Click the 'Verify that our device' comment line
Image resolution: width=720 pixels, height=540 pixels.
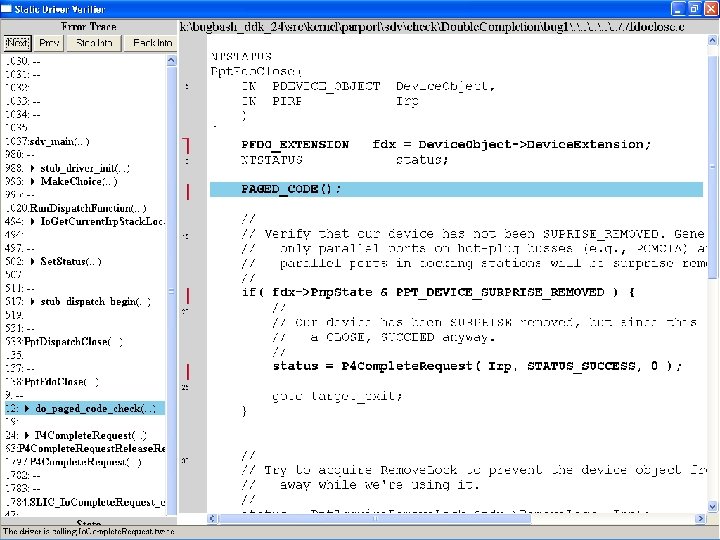pos(473,234)
